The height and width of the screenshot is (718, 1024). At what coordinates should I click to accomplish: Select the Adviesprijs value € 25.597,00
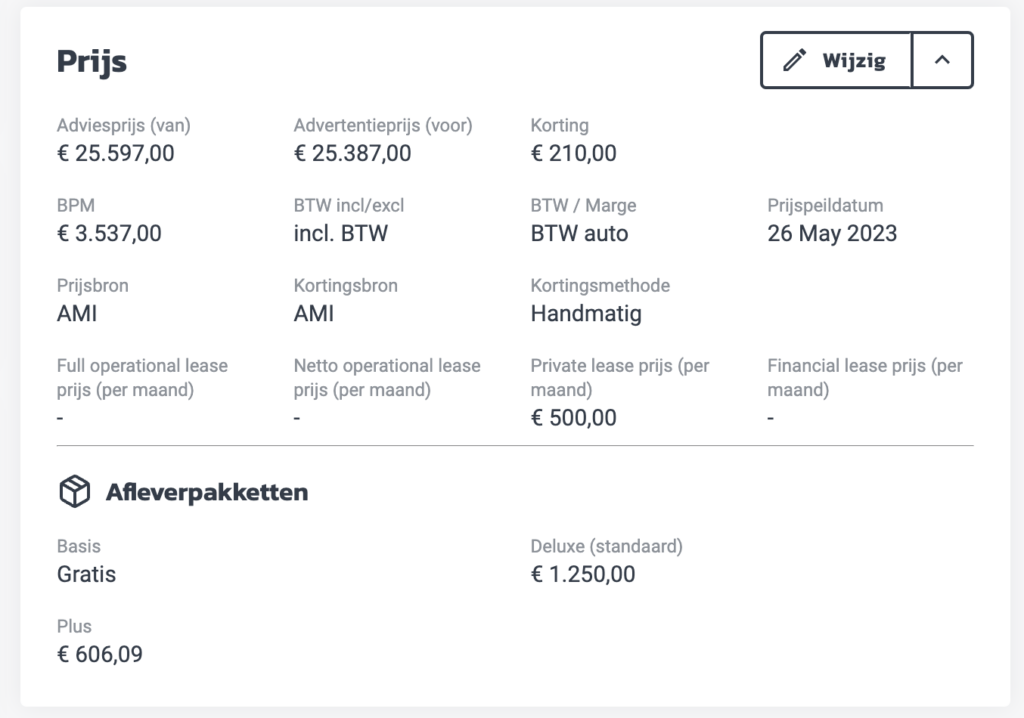tap(115, 154)
